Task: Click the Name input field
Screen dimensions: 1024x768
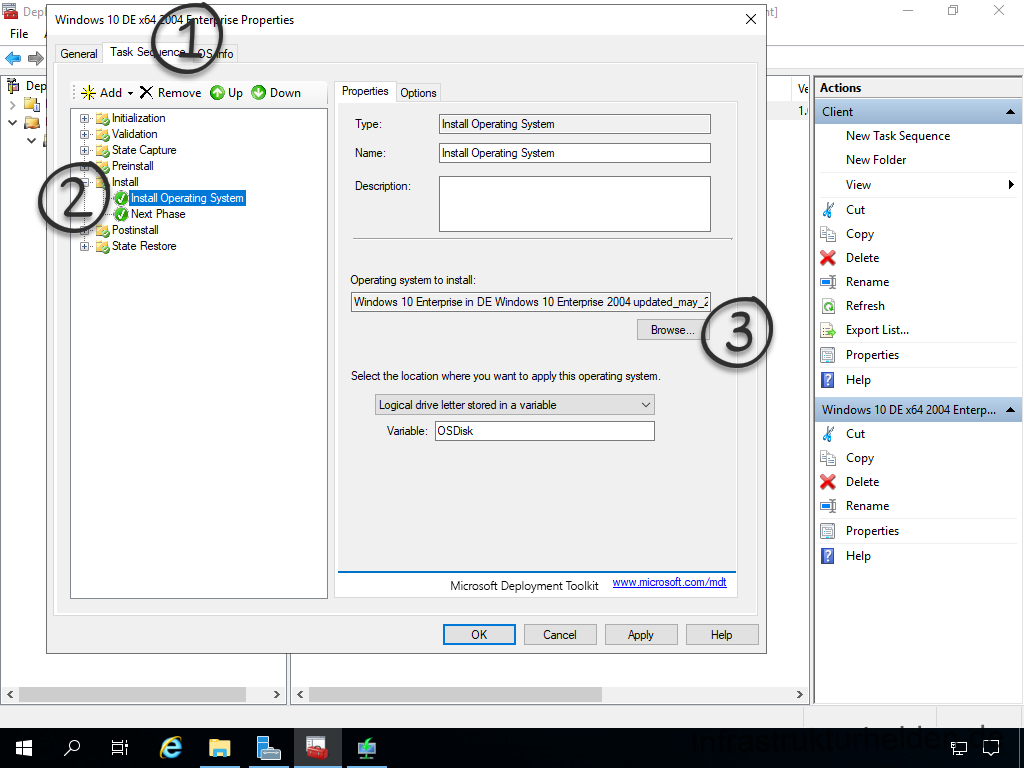Action: click(575, 153)
